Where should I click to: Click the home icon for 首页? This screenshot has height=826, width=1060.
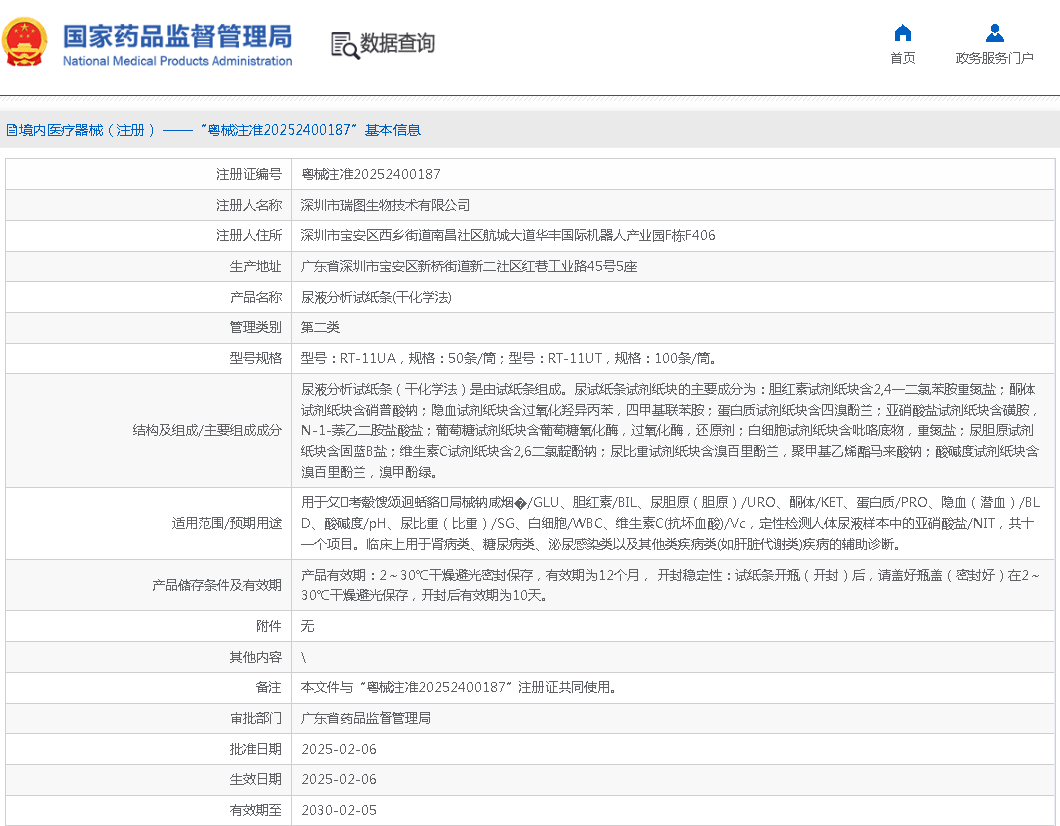[x=902, y=32]
